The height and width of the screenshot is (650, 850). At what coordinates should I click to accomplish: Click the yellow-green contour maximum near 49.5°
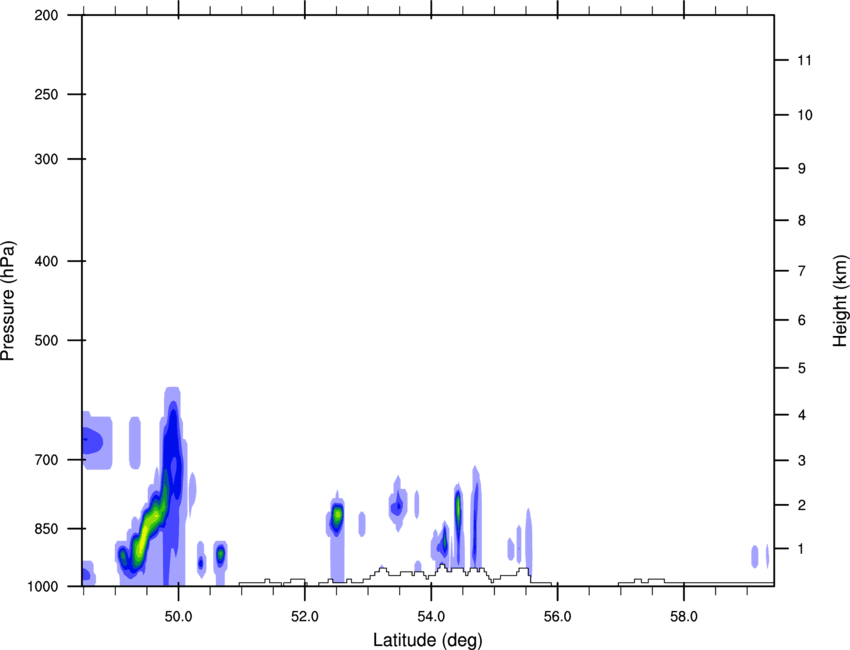(143, 539)
